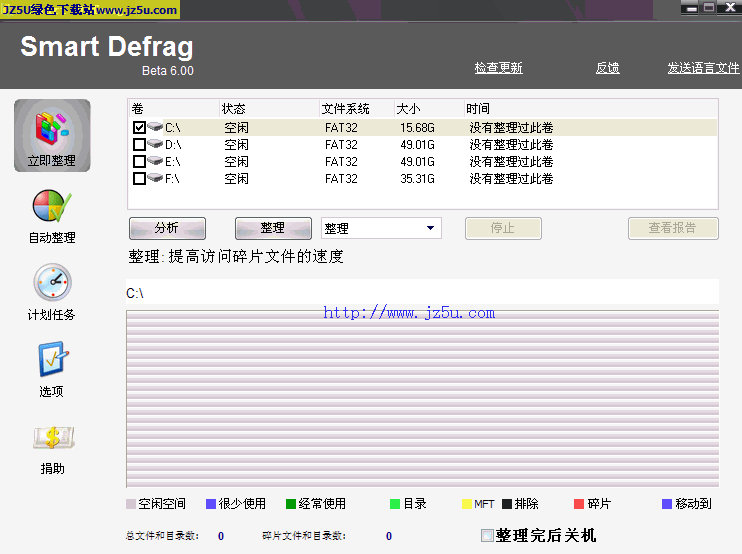Viewport: 742px width, 554px height.
Task: Click the 空闲空间 free space legend swatch
Action: (131, 504)
